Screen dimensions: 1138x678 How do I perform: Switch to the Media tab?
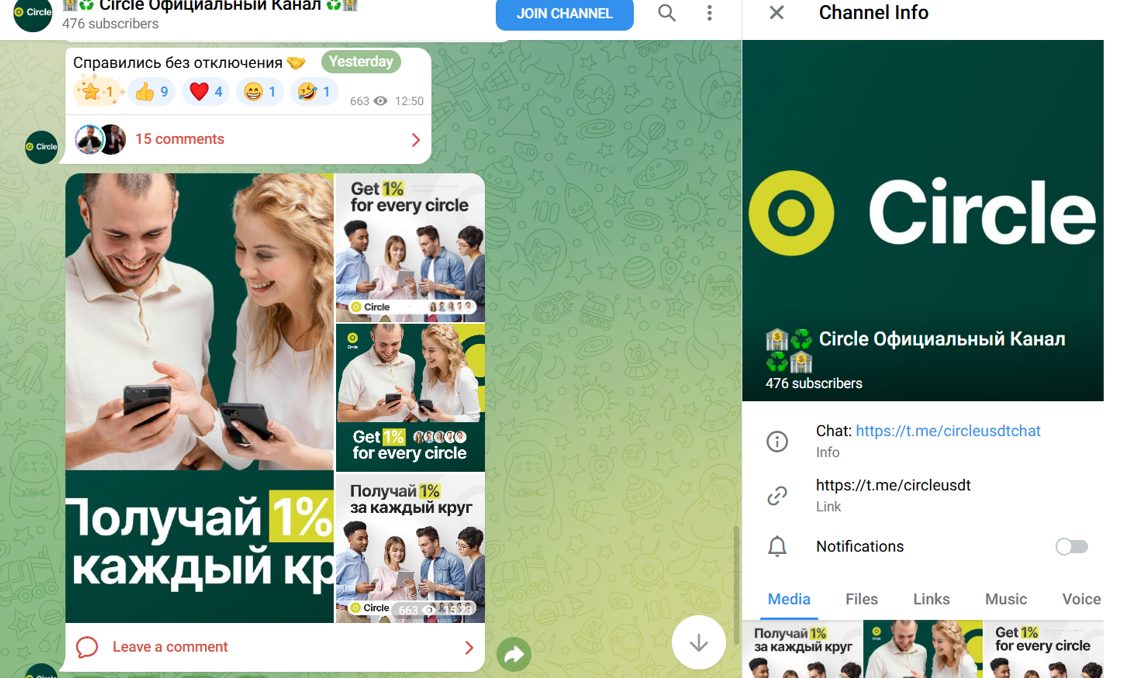789,599
